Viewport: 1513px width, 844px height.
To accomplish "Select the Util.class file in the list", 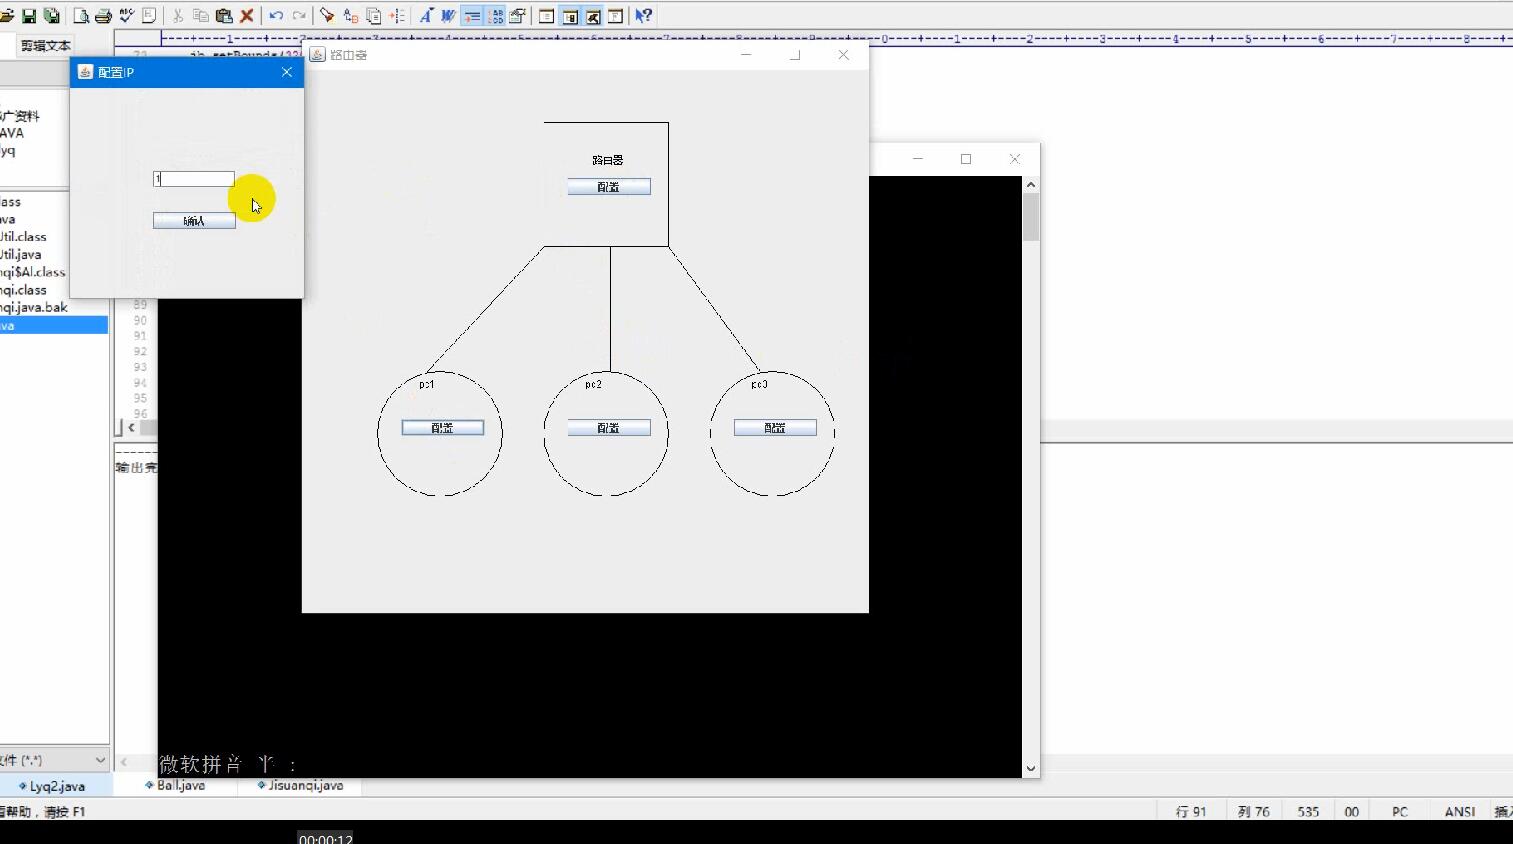I will pos(23,237).
